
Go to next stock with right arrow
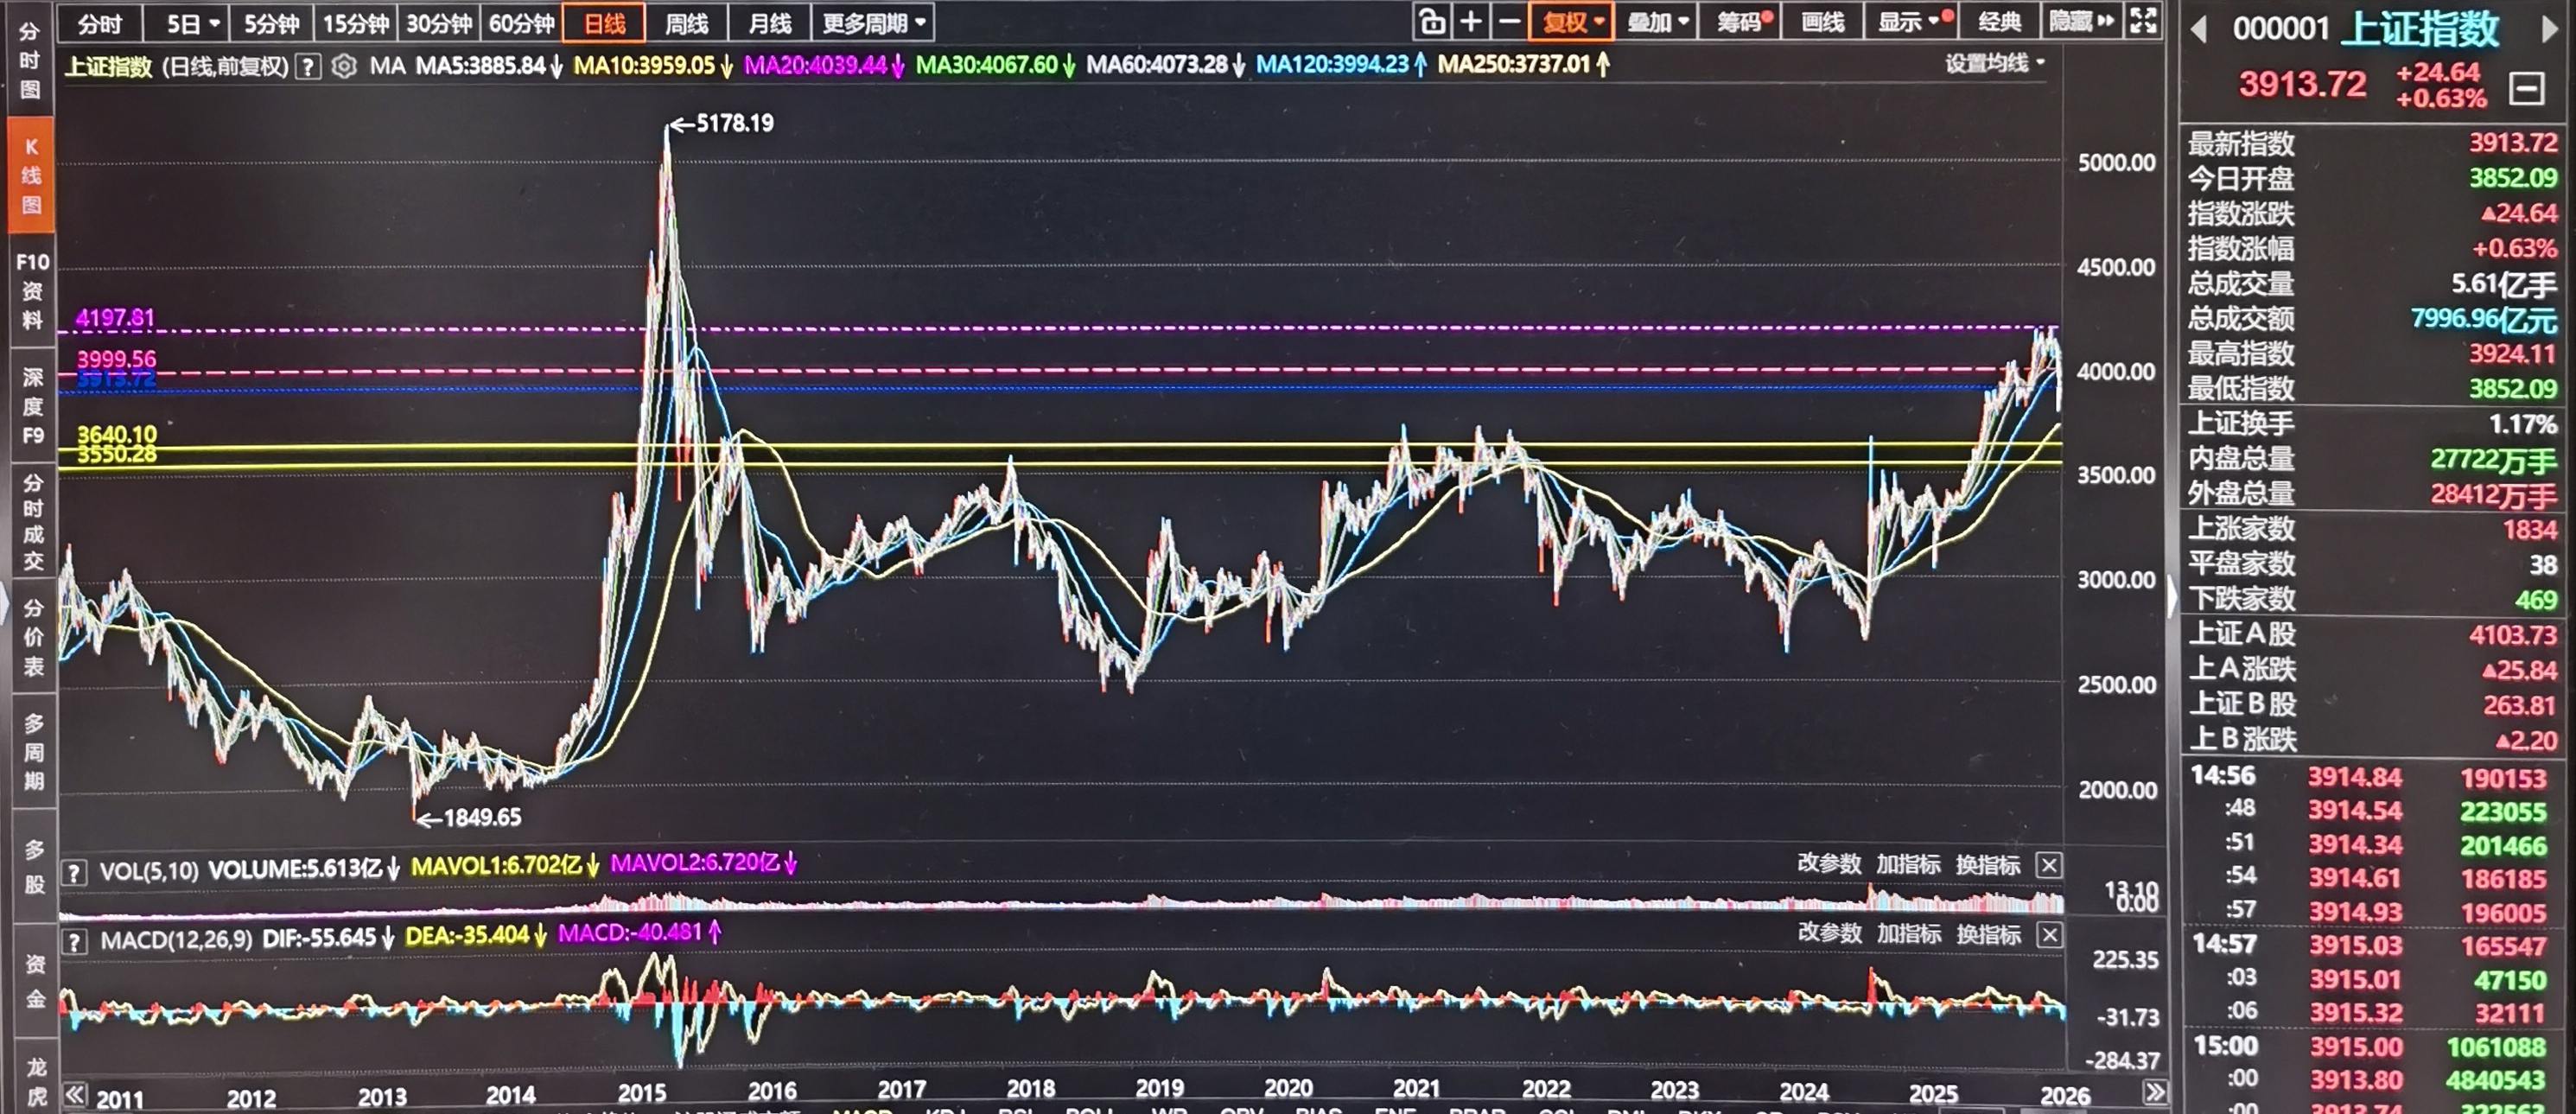click(2549, 30)
